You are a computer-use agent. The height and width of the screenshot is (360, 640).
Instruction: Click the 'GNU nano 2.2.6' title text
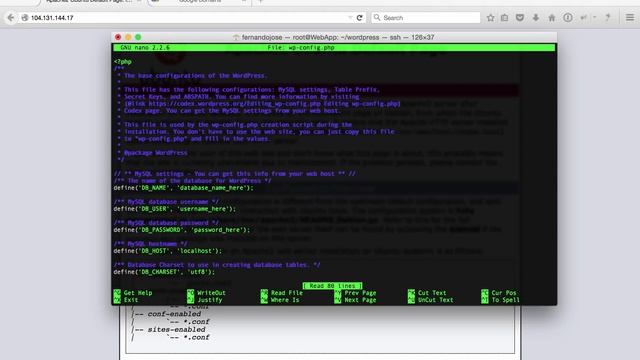point(145,47)
